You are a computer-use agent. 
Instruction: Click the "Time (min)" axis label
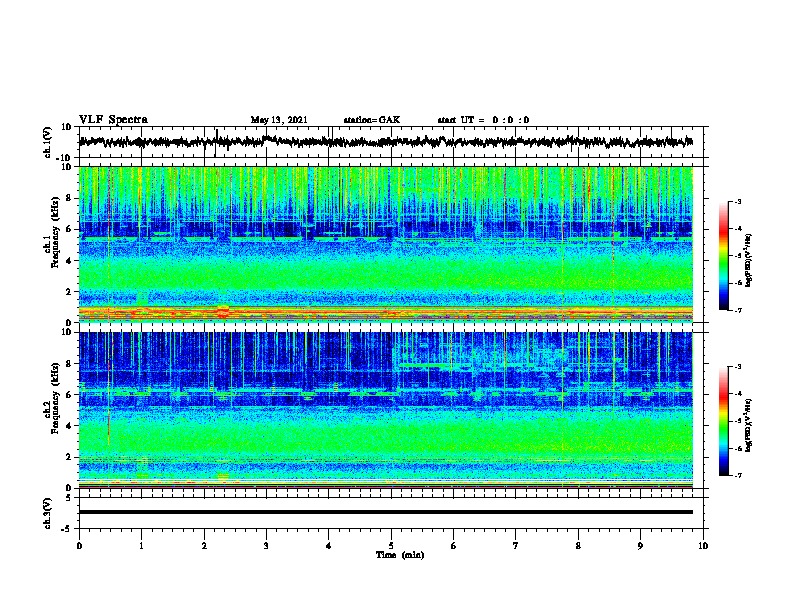click(400, 555)
